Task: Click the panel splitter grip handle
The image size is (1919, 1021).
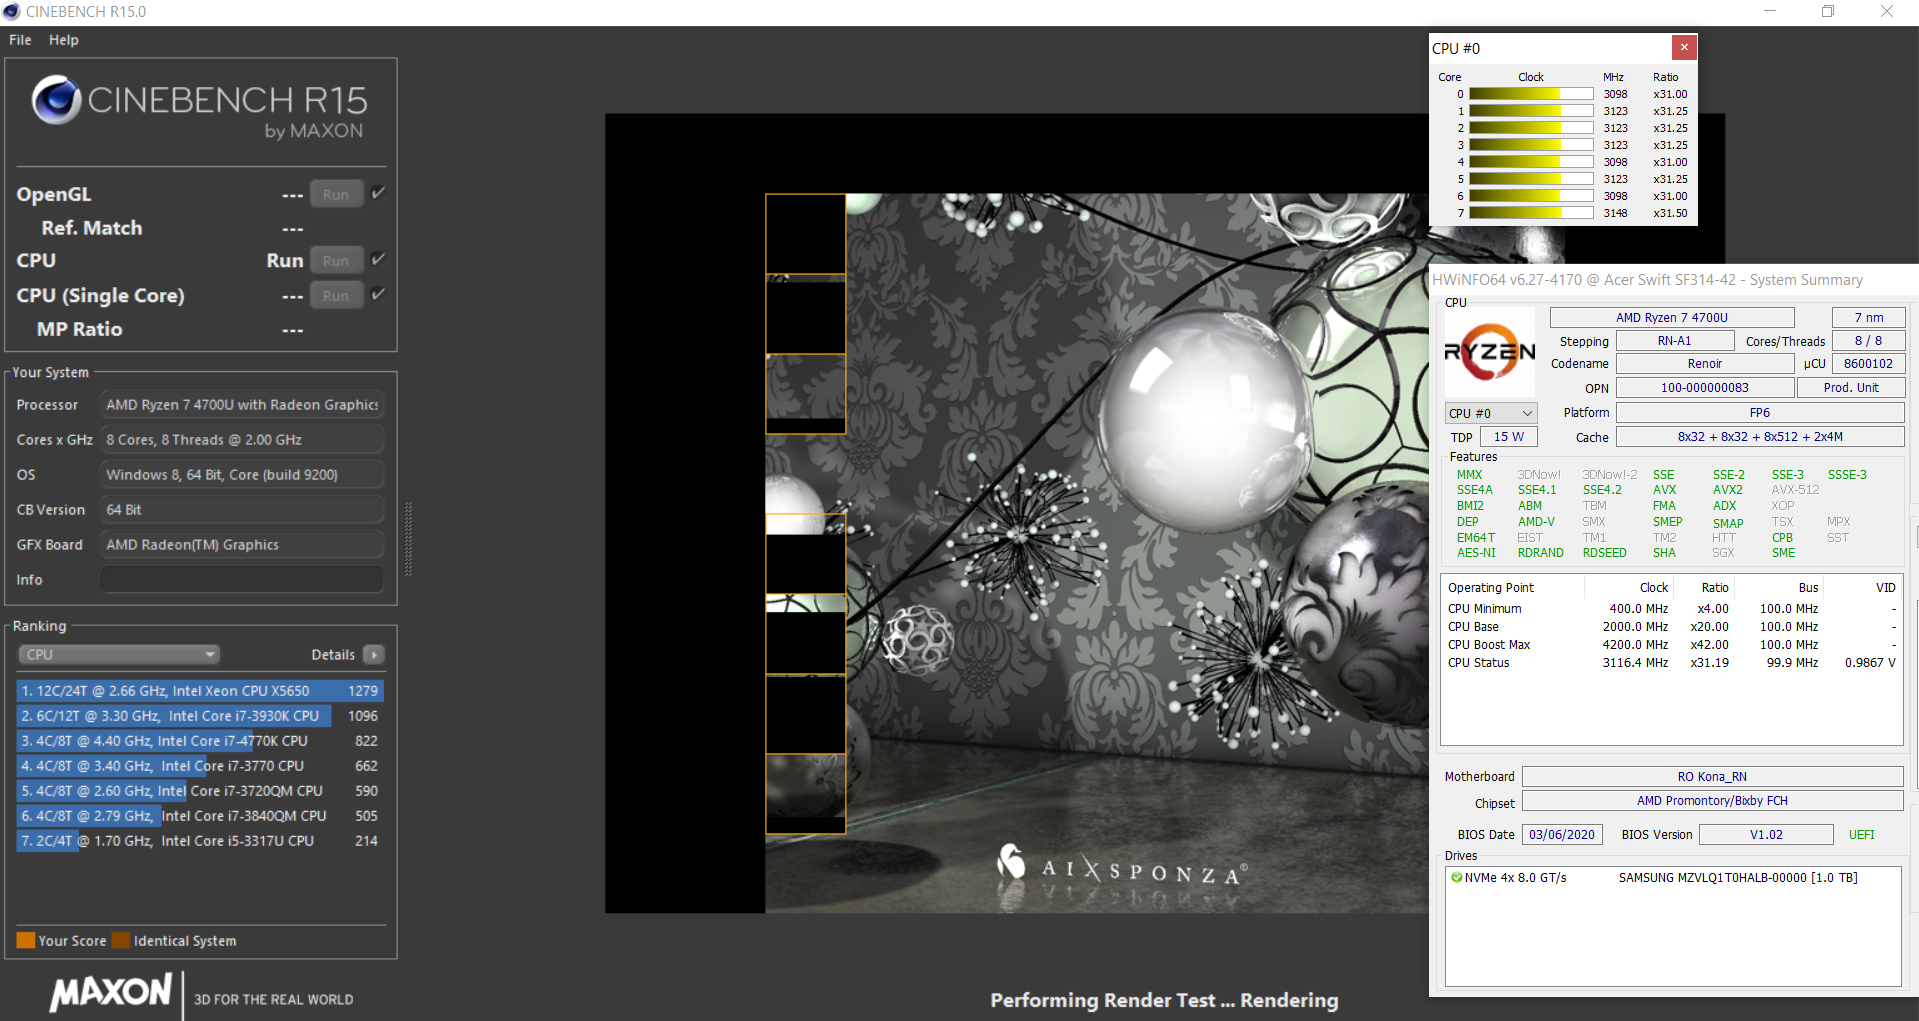Action: [x=408, y=540]
